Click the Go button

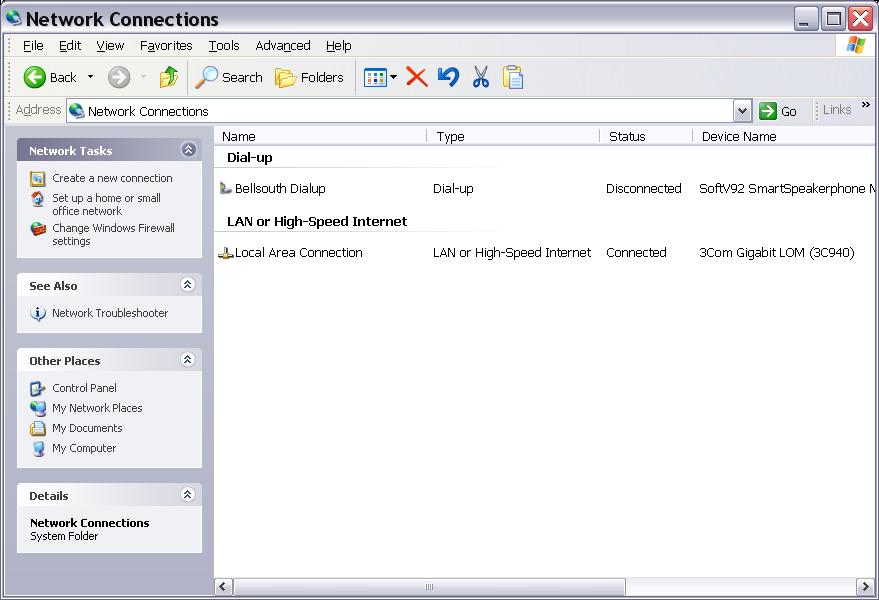(x=779, y=111)
